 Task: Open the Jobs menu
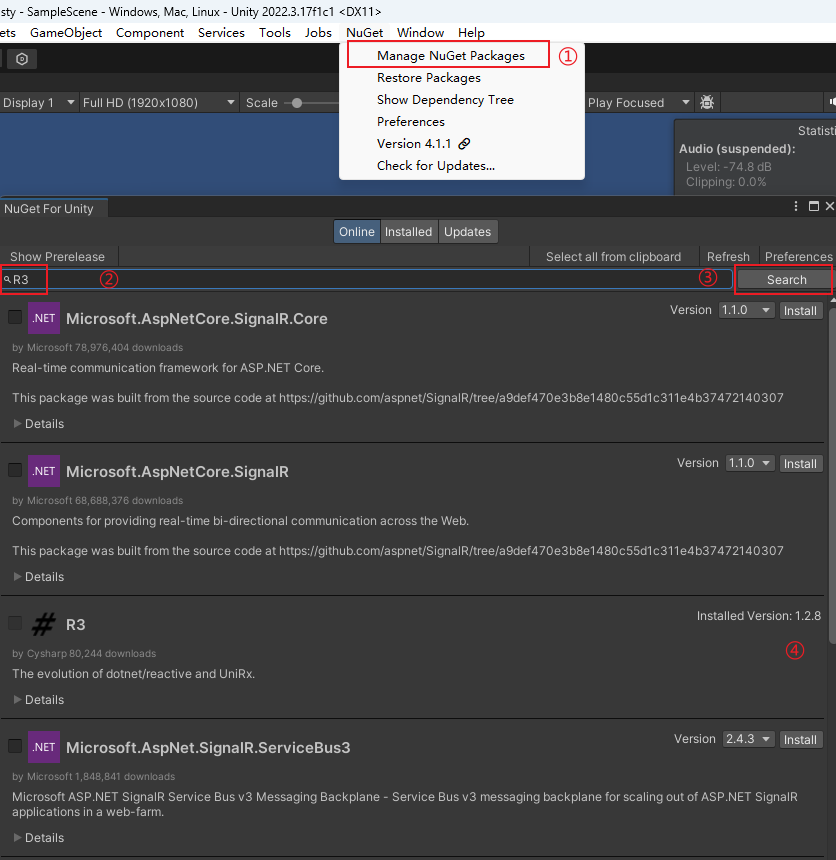(x=318, y=33)
